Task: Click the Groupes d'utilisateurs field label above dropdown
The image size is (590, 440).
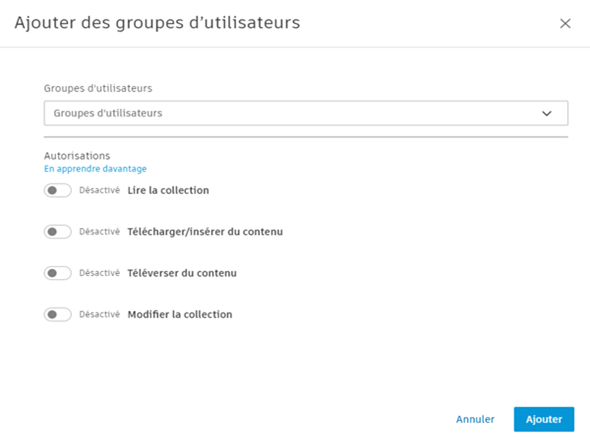Action: pos(98,88)
